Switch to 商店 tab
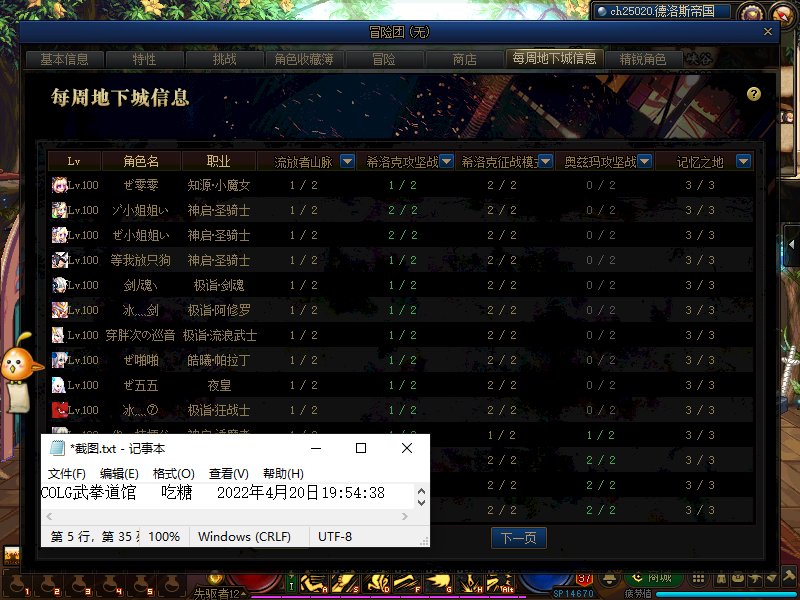Screen dimensions: 800x600 point(464,59)
